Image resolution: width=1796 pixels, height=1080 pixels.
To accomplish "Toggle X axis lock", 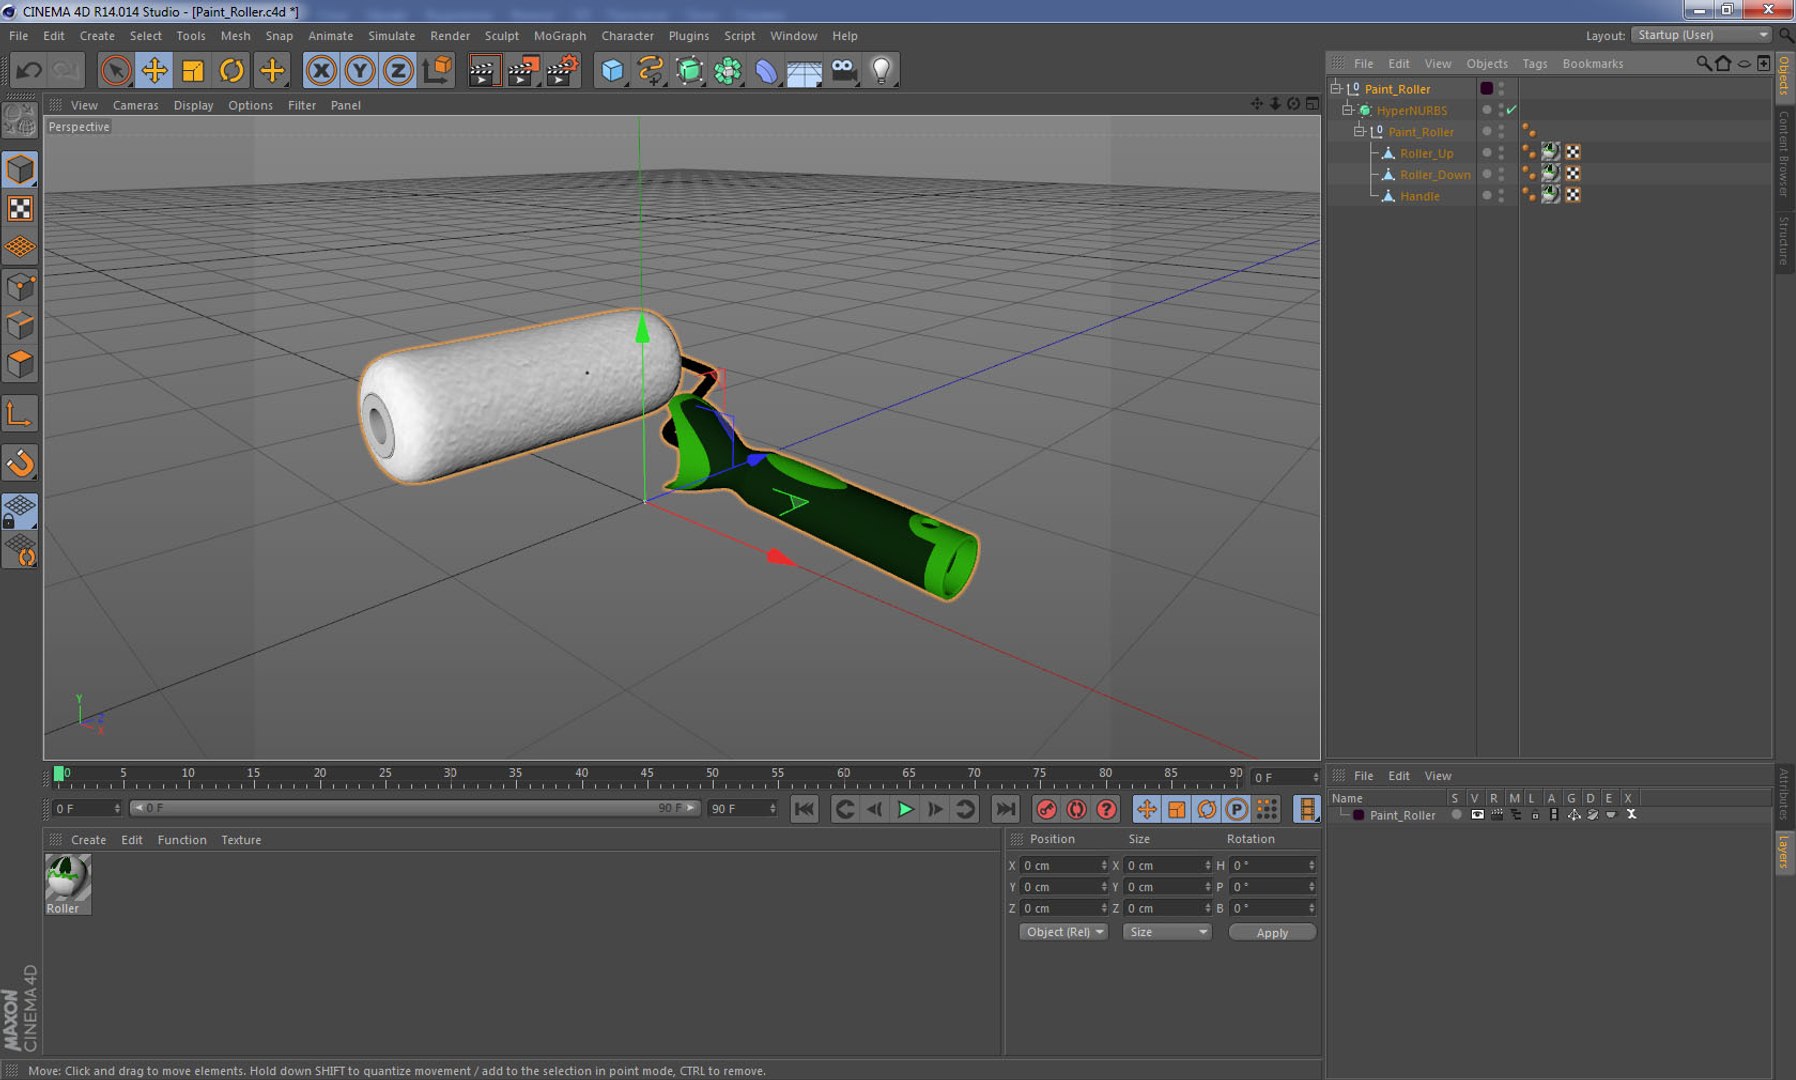I will point(321,70).
